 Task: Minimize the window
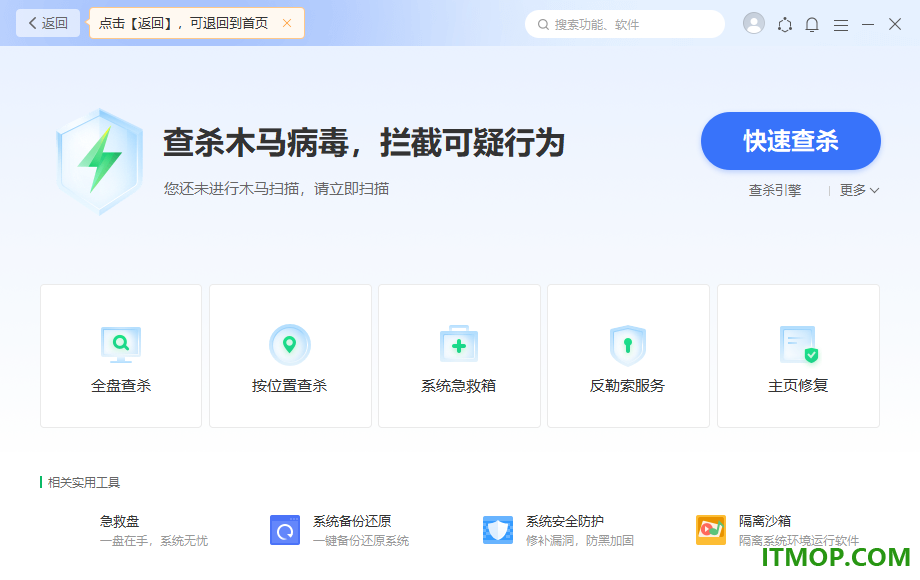(868, 25)
